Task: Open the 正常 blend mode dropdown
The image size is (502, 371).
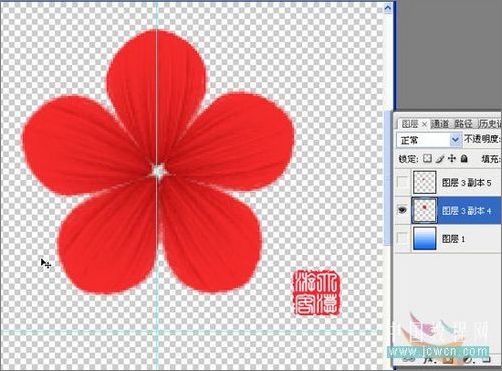Action: coord(428,140)
